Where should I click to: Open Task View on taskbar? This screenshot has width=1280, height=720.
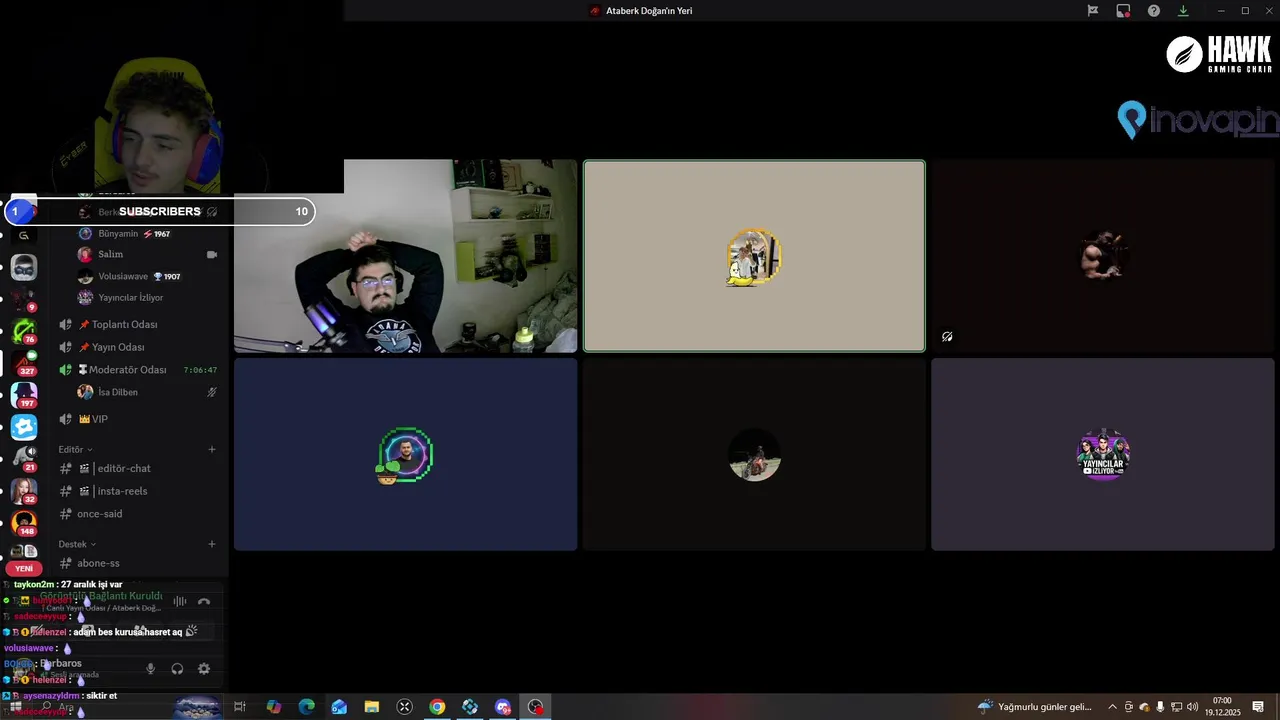(x=240, y=707)
